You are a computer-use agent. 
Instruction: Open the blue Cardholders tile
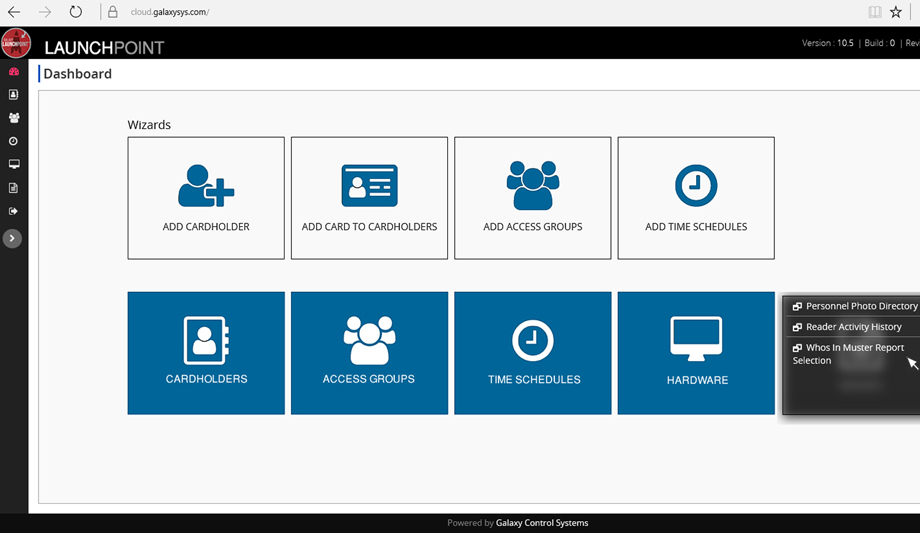(x=206, y=353)
